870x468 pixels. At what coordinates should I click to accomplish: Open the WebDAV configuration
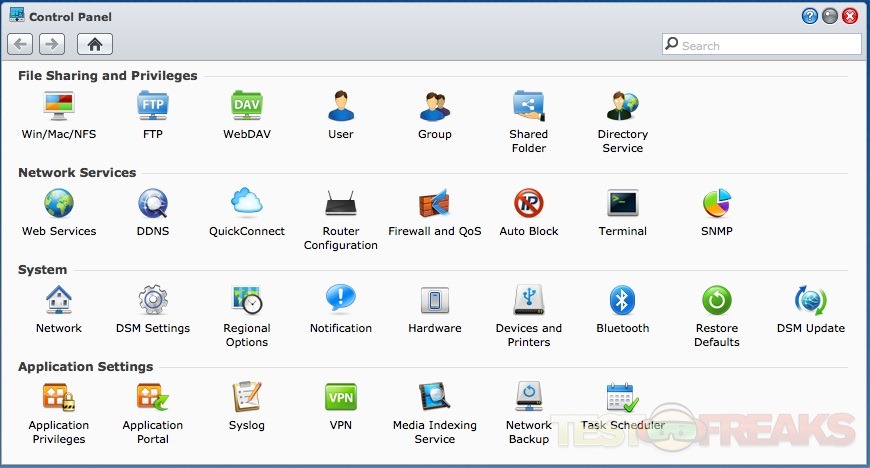coord(247,106)
